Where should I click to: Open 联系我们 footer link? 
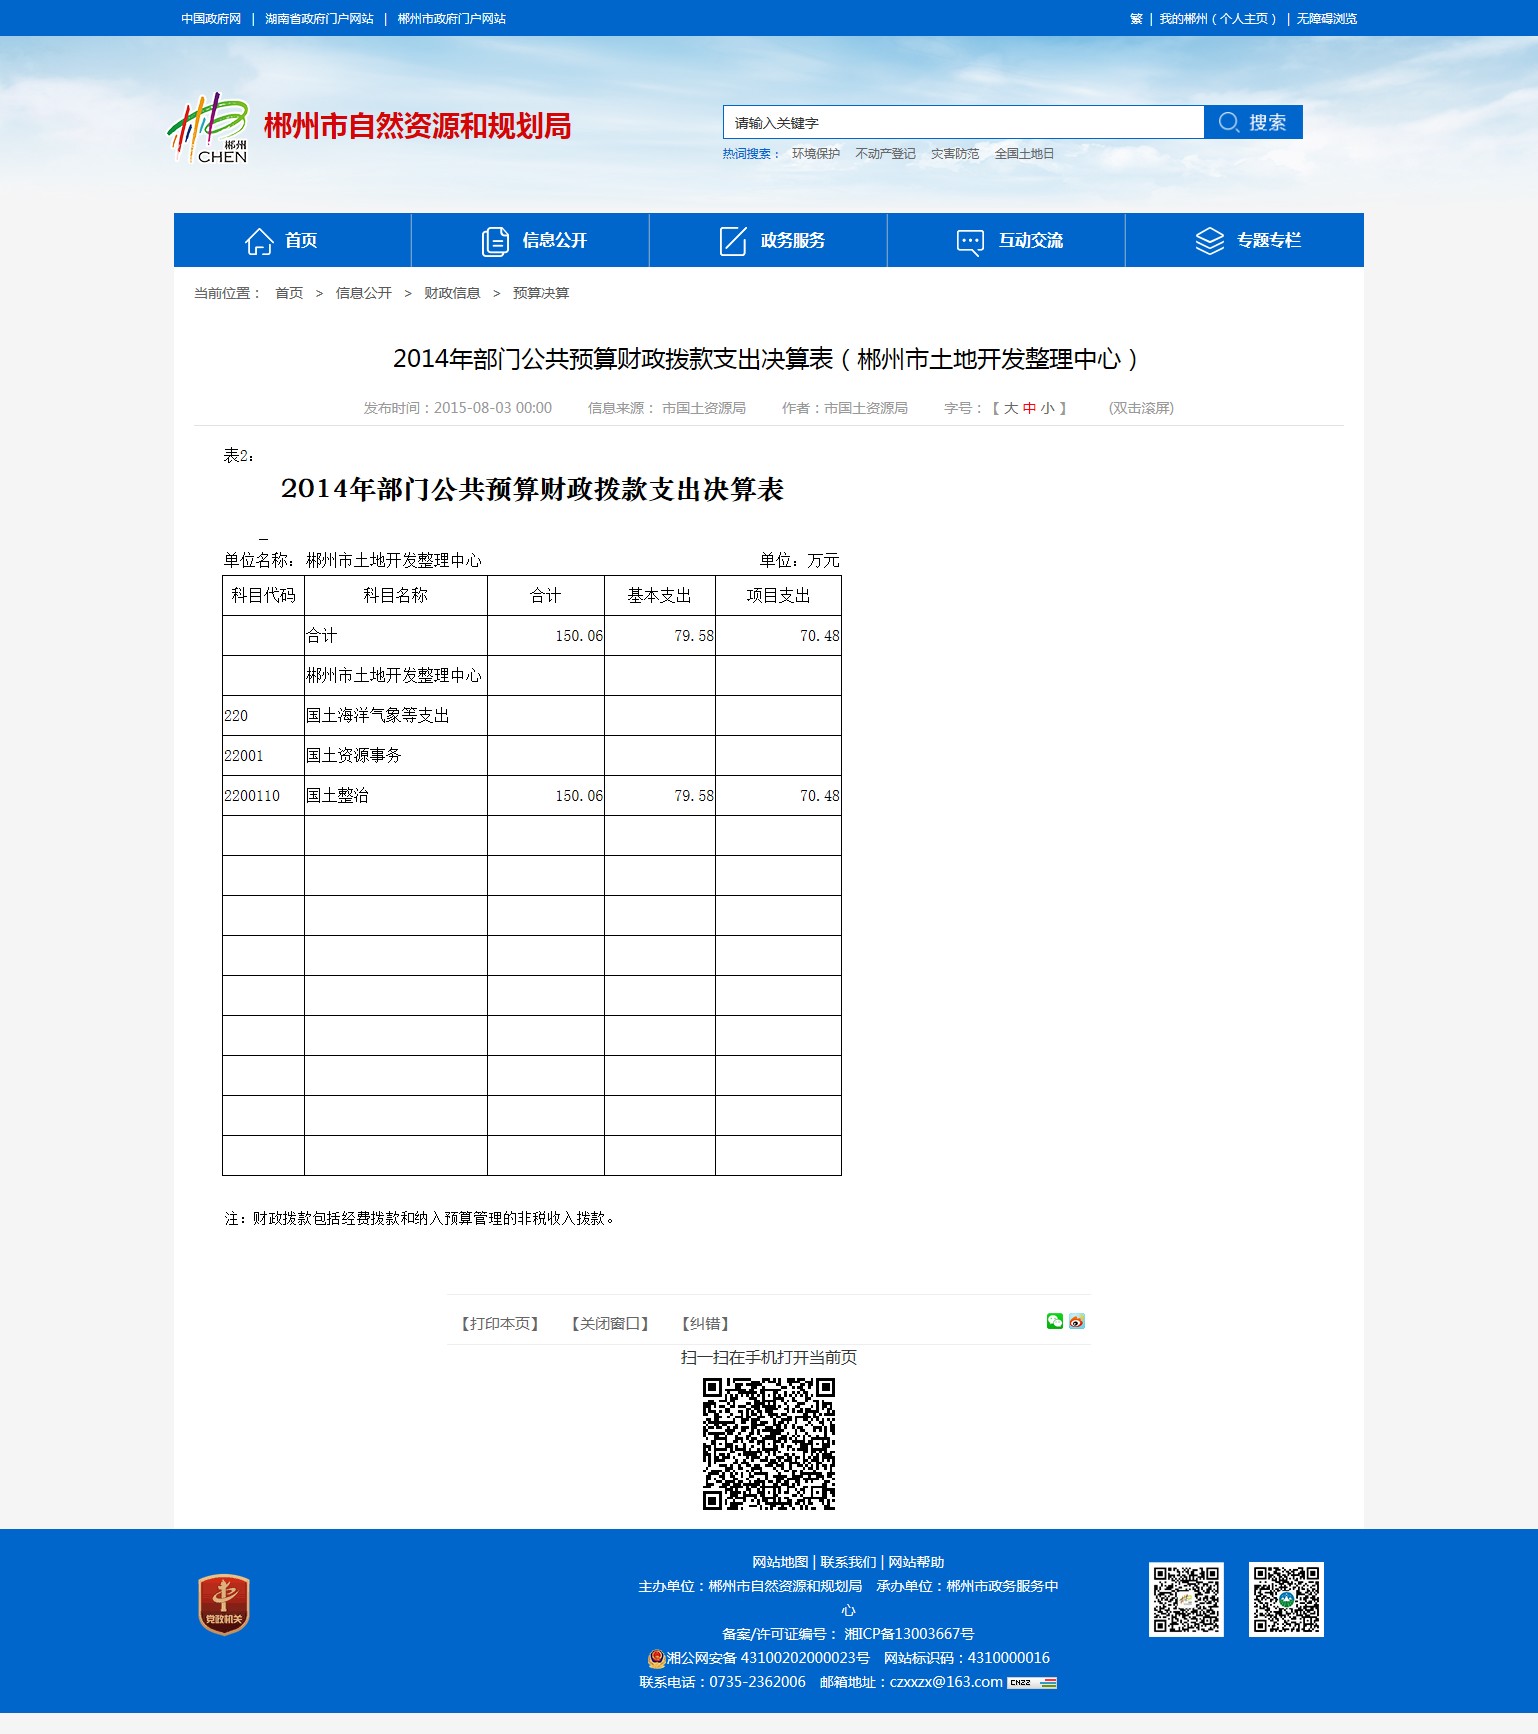coord(848,1562)
